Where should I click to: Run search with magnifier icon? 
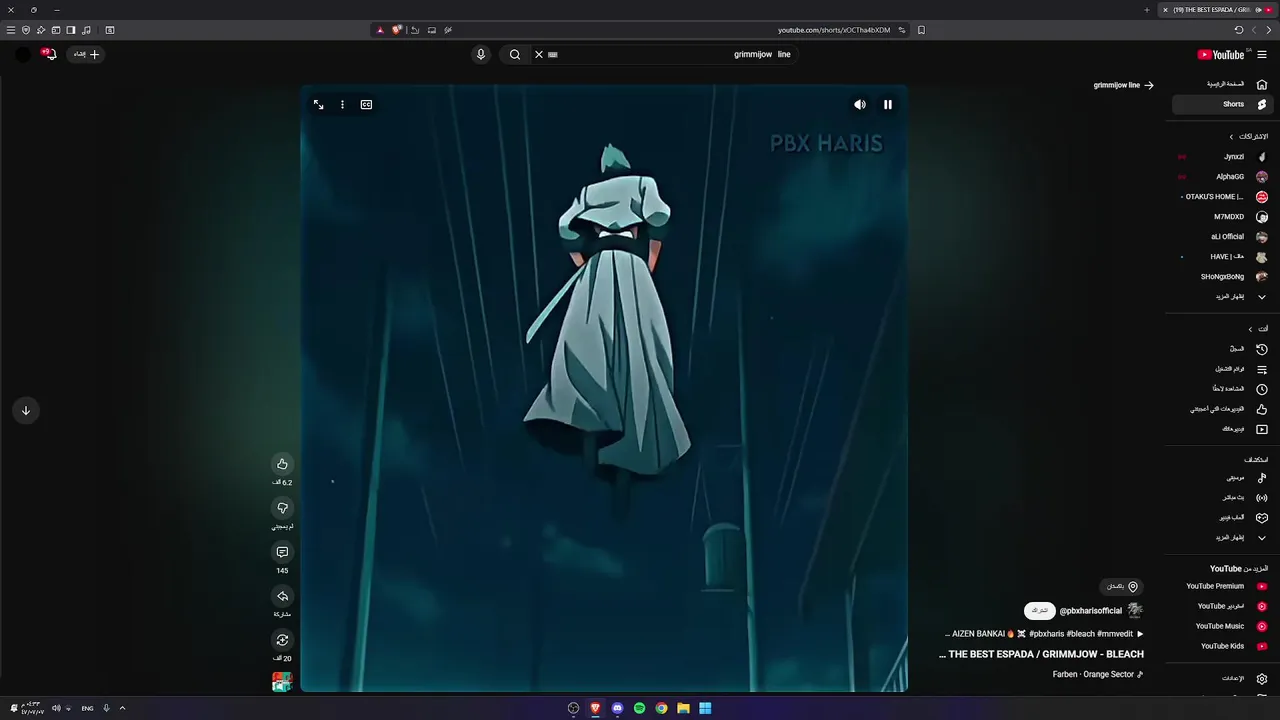tap(515, 55)
